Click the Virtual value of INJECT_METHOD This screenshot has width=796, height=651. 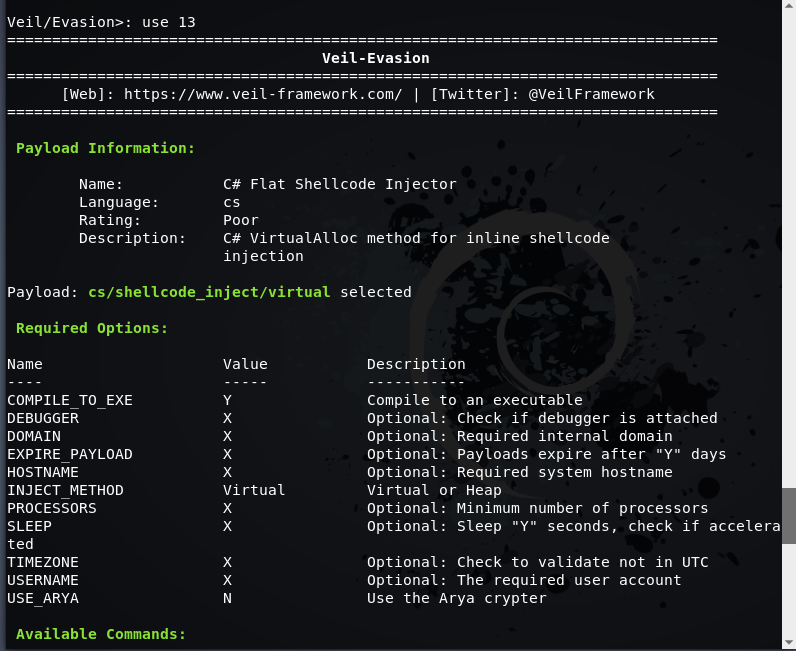point(254,490)
